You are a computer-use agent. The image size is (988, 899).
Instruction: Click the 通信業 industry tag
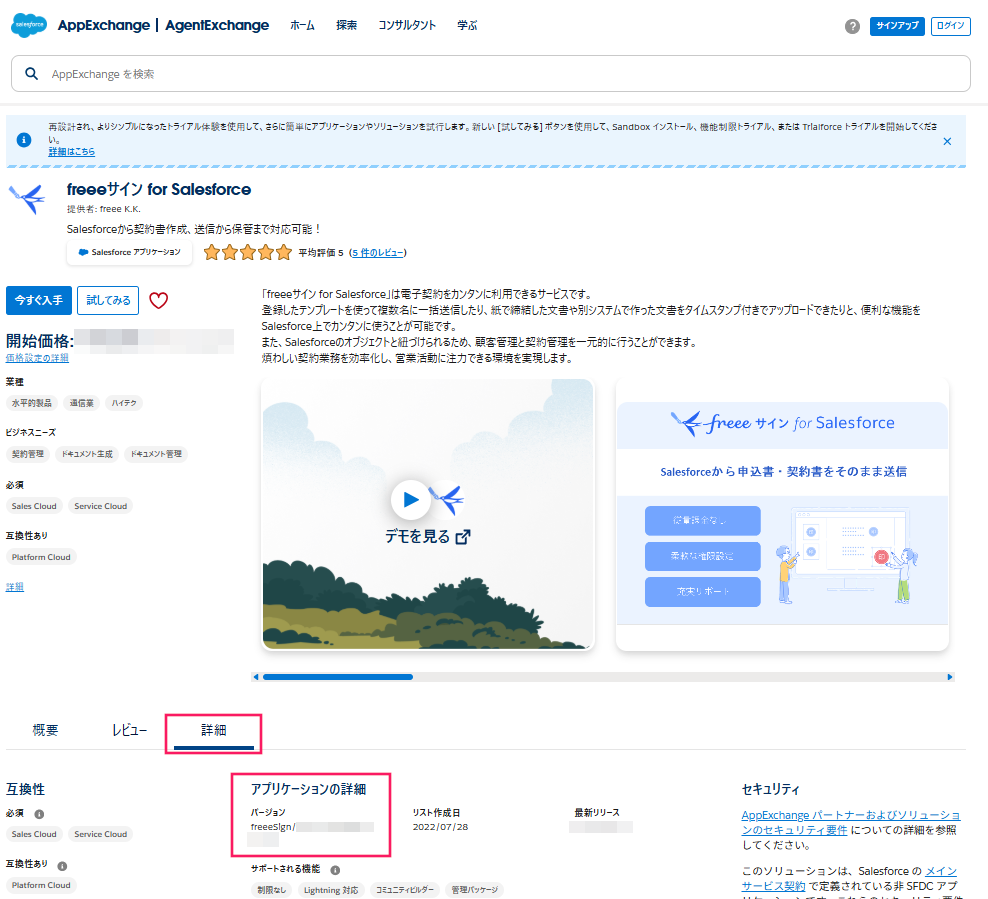pos(81,403)
